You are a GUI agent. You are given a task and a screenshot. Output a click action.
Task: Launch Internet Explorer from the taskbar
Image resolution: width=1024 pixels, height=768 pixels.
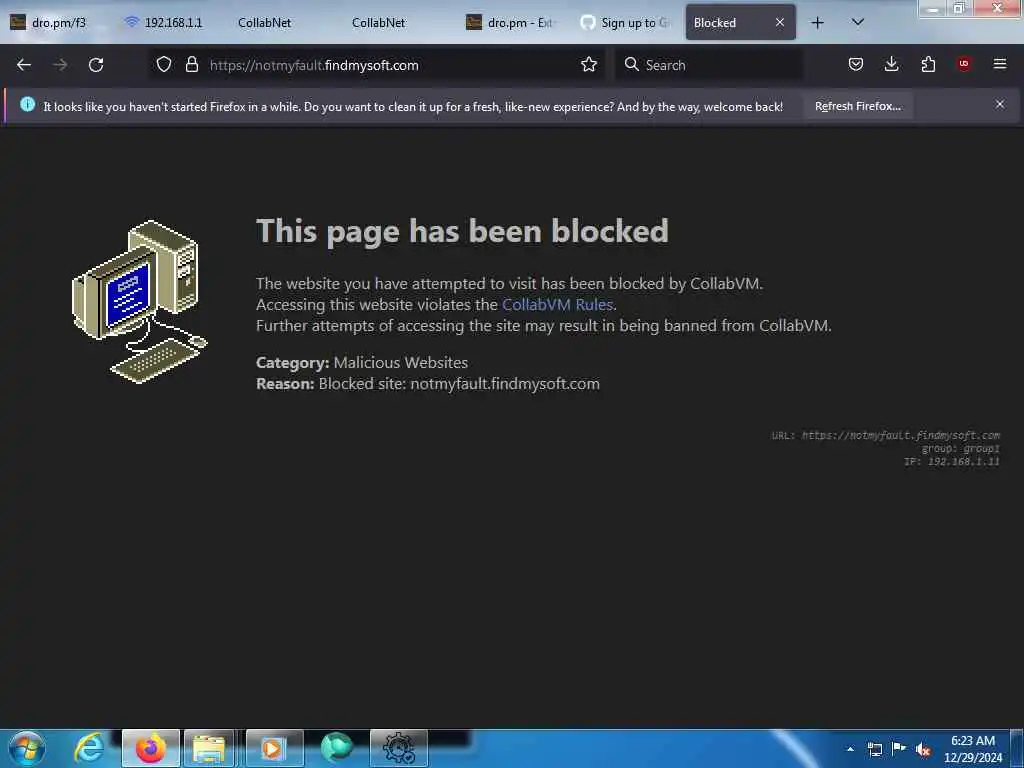[88, 748]
